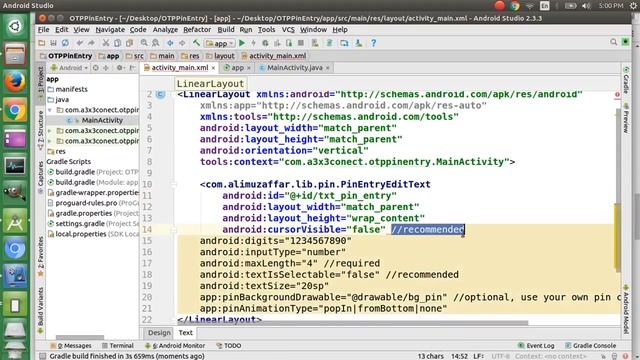Run the app with the green play icon
This screenshot has height=360, width=640.
242,43
